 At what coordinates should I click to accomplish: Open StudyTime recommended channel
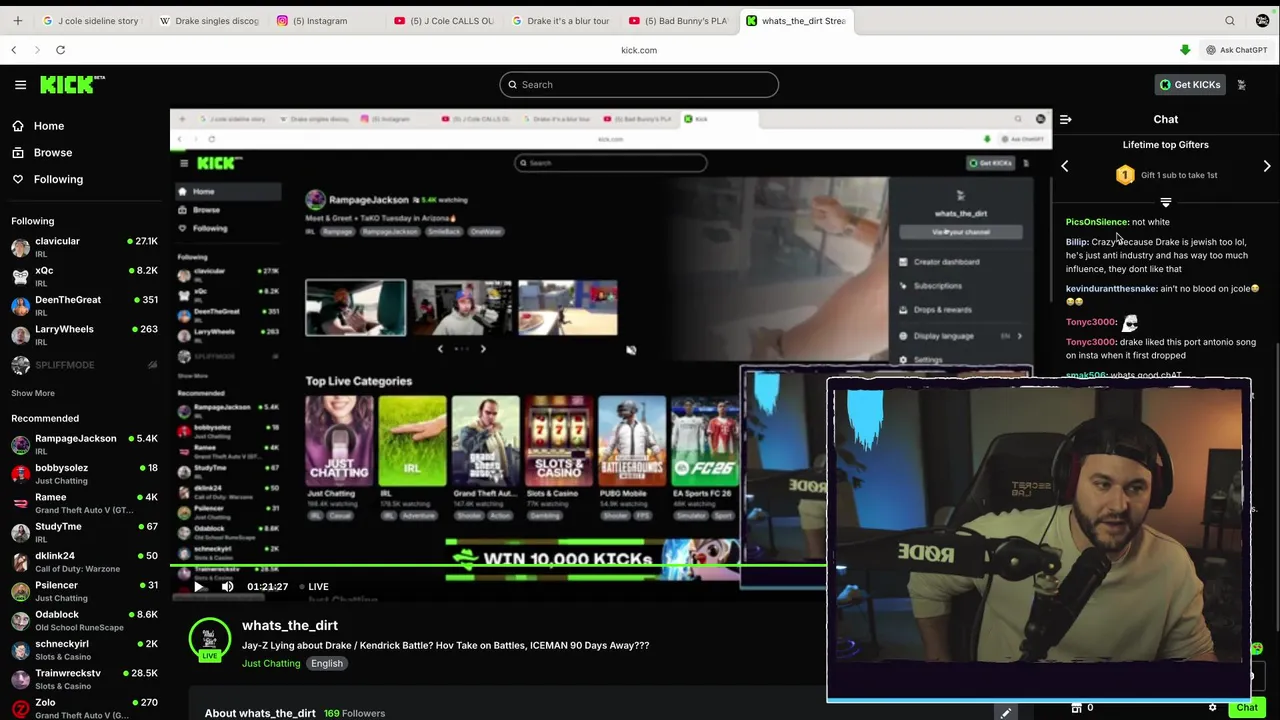[x=84, y=533]
